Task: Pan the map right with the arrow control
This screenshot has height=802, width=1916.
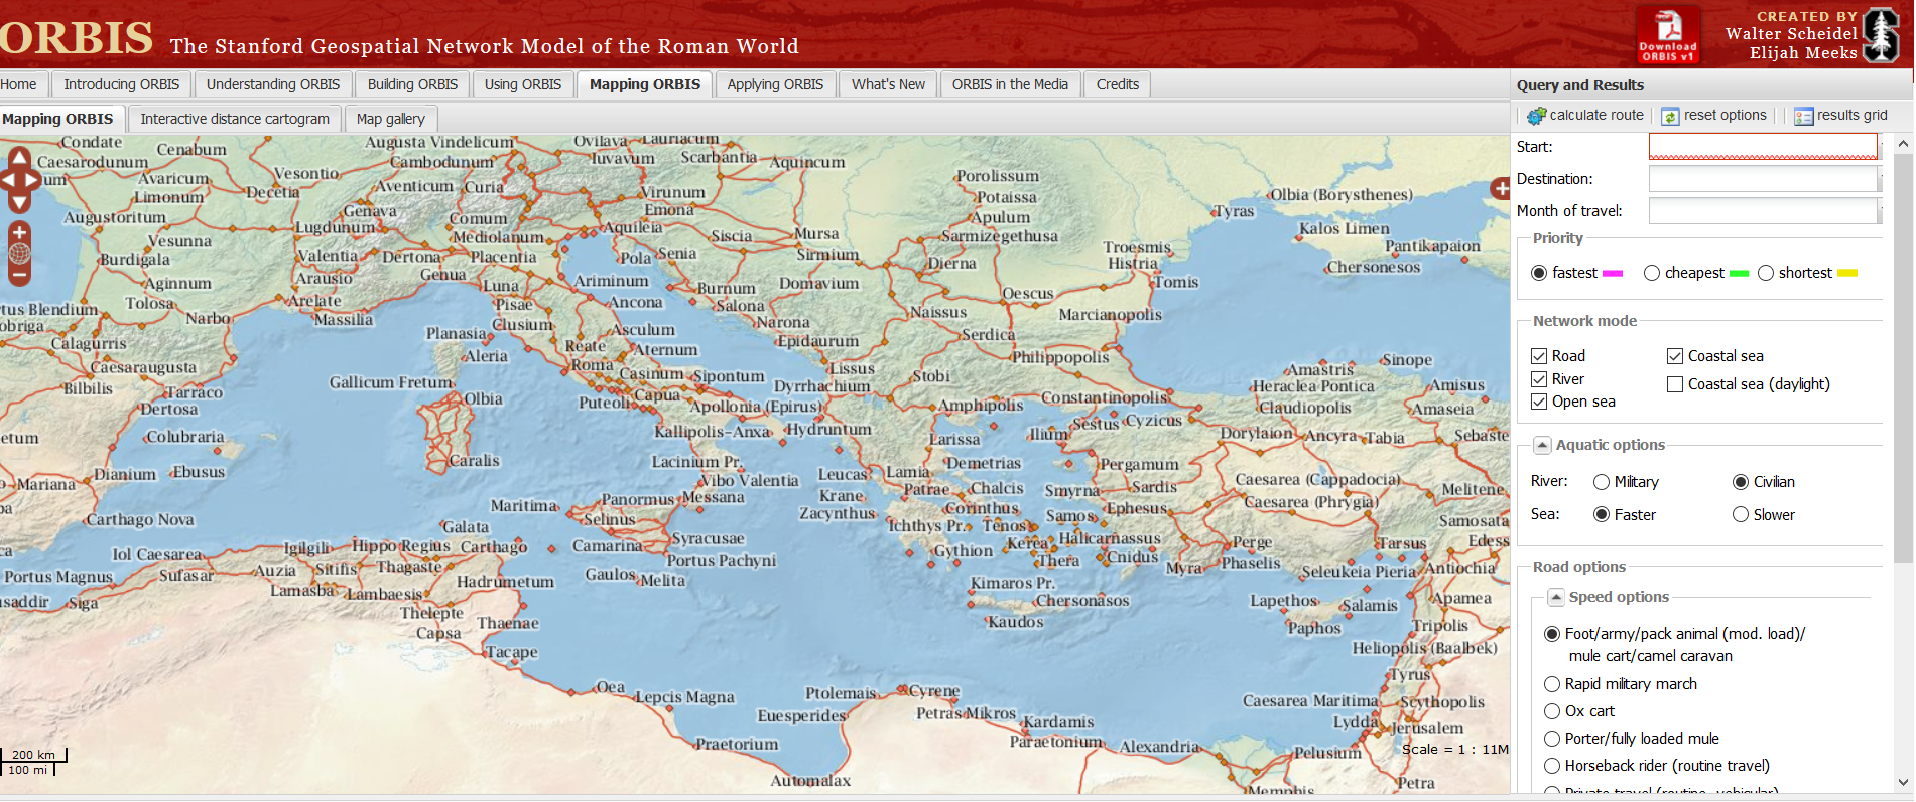Action: pyautogui.click(x=32, y=180)
